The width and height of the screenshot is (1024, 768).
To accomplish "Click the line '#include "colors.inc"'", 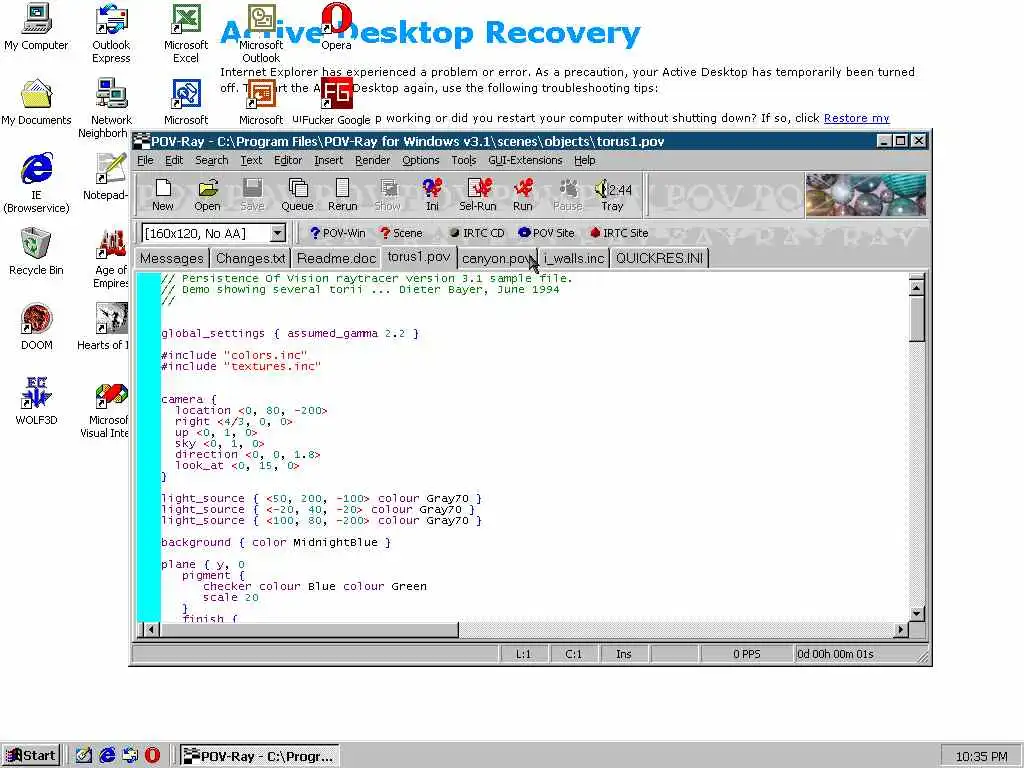I will point(234,355).
